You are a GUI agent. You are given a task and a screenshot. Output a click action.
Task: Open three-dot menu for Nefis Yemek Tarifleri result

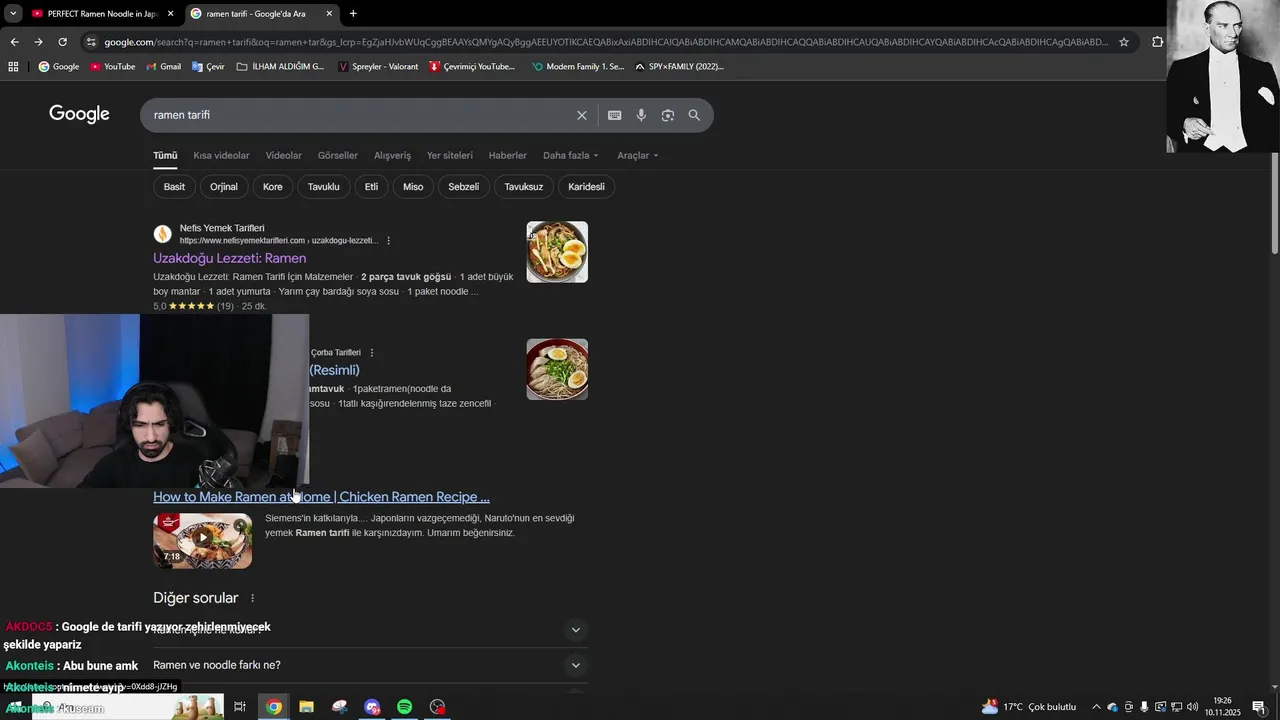[x=388, y=240]
